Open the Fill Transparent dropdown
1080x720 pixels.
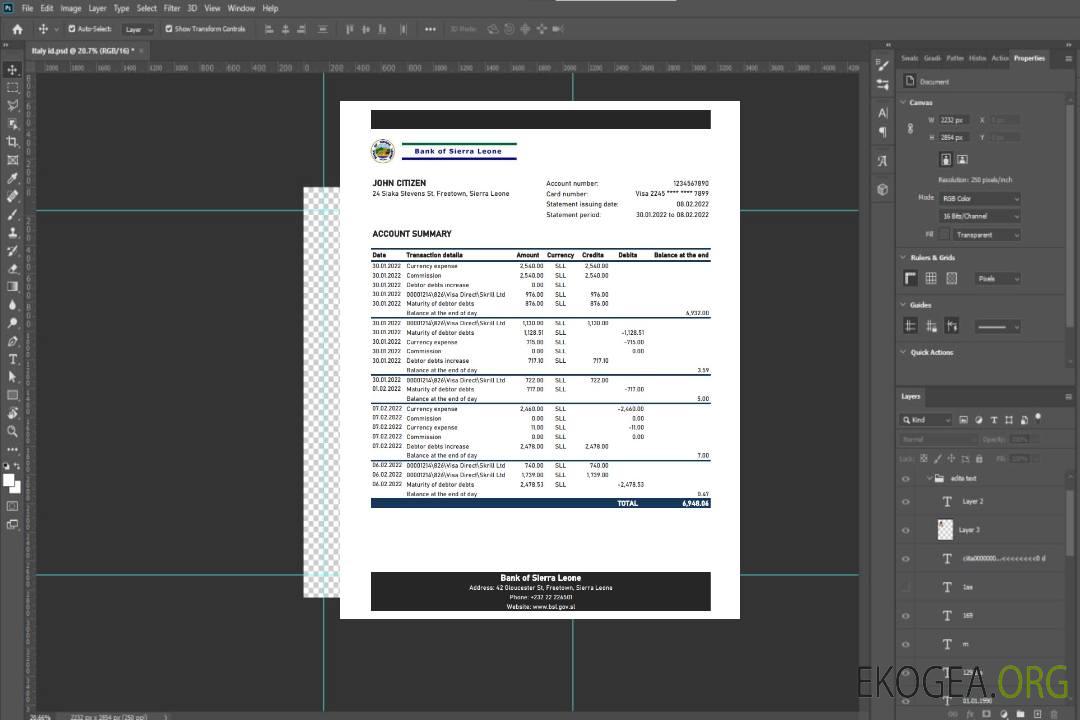[x=986, y=235]
